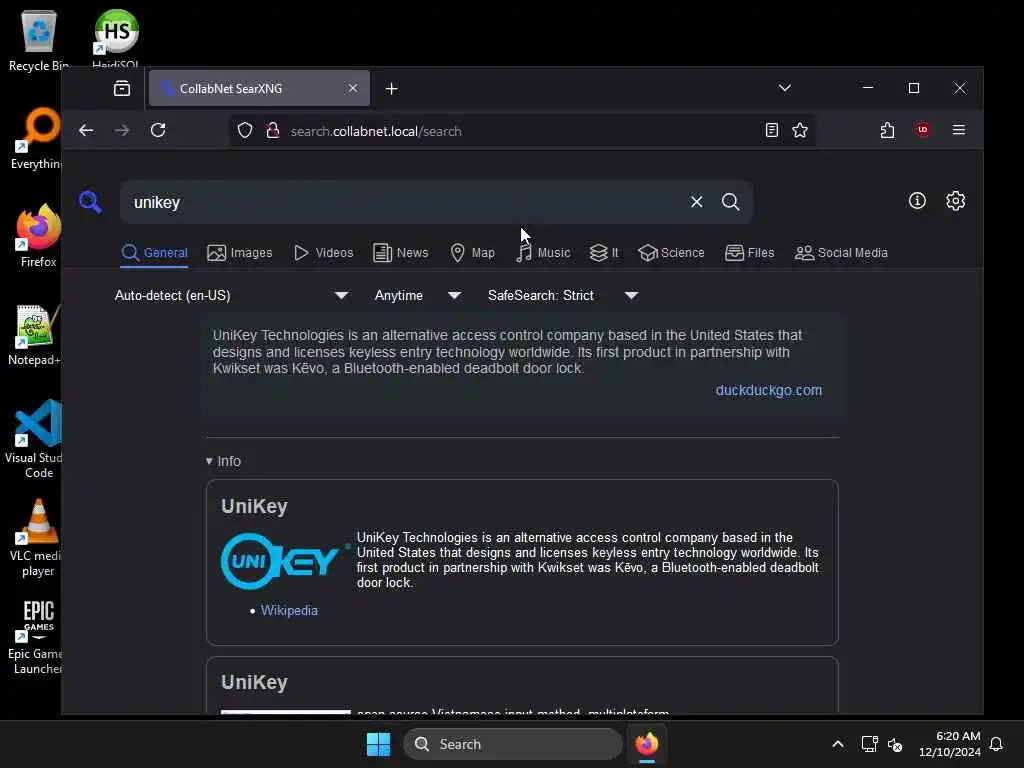Switch to Map results tab

tap(472, 253)
